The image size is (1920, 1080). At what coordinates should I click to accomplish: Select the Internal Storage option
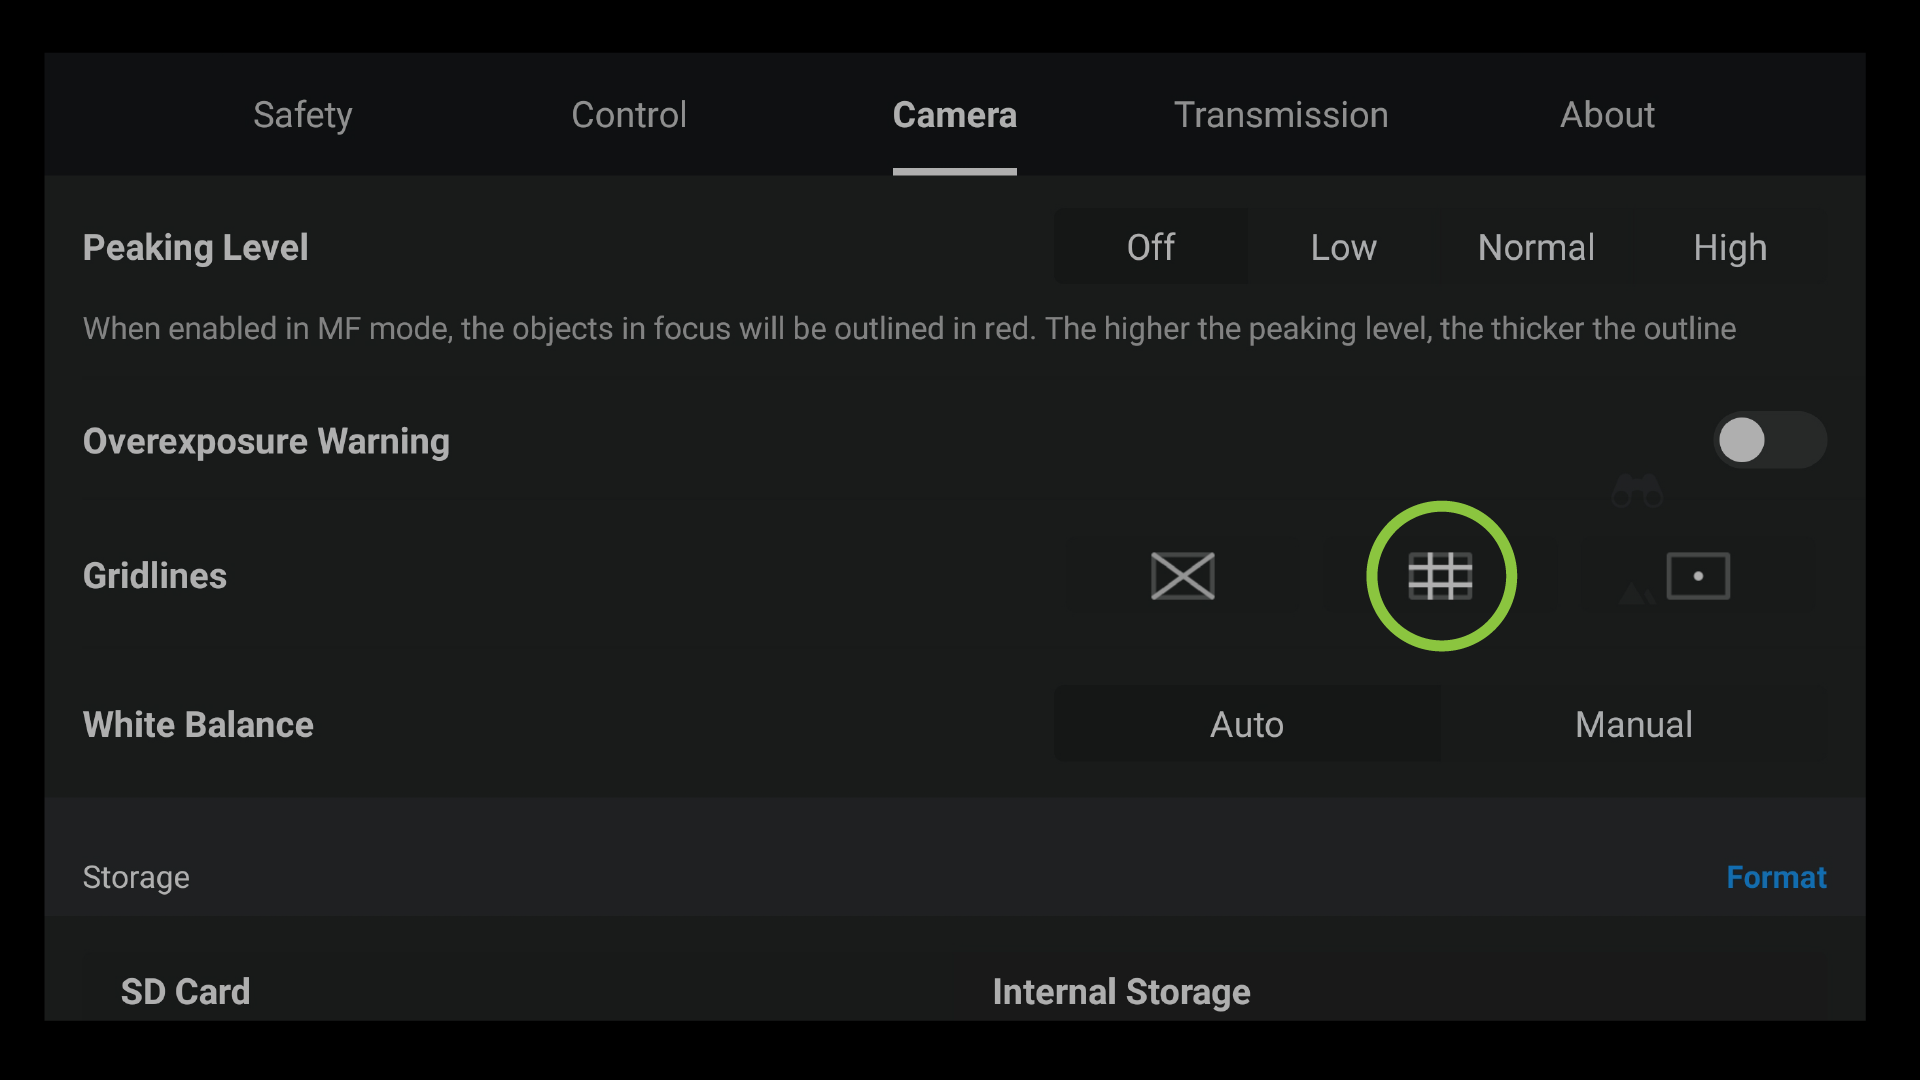coord(1121,991)
